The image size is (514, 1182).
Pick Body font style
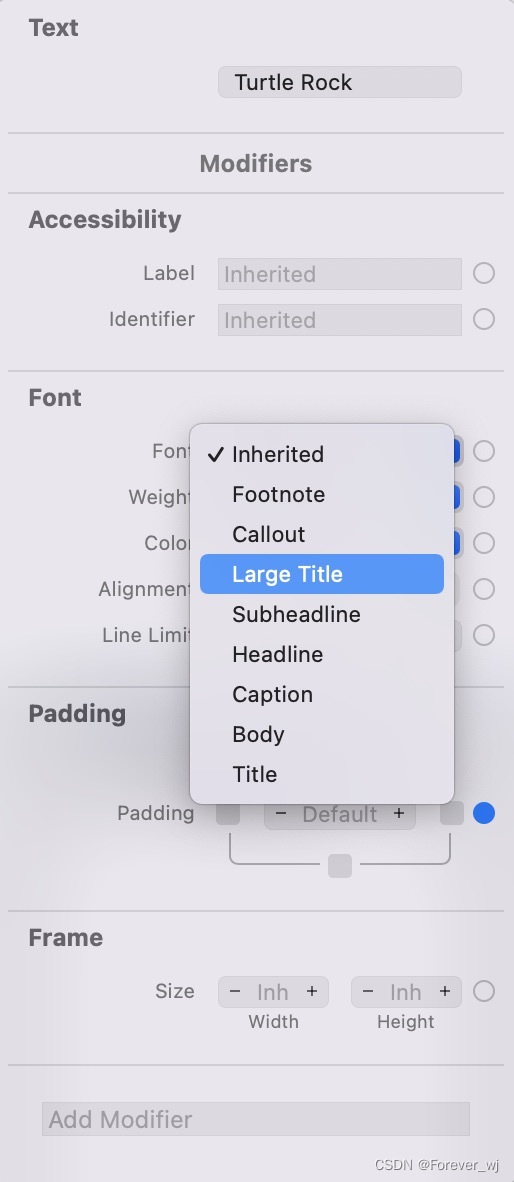(322, 734)
